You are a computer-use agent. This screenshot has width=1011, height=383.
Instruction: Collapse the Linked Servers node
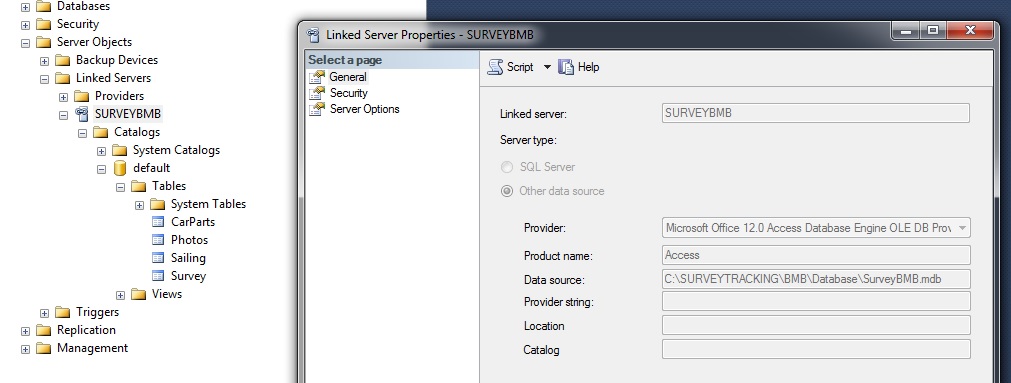click(x=44, y=79)
